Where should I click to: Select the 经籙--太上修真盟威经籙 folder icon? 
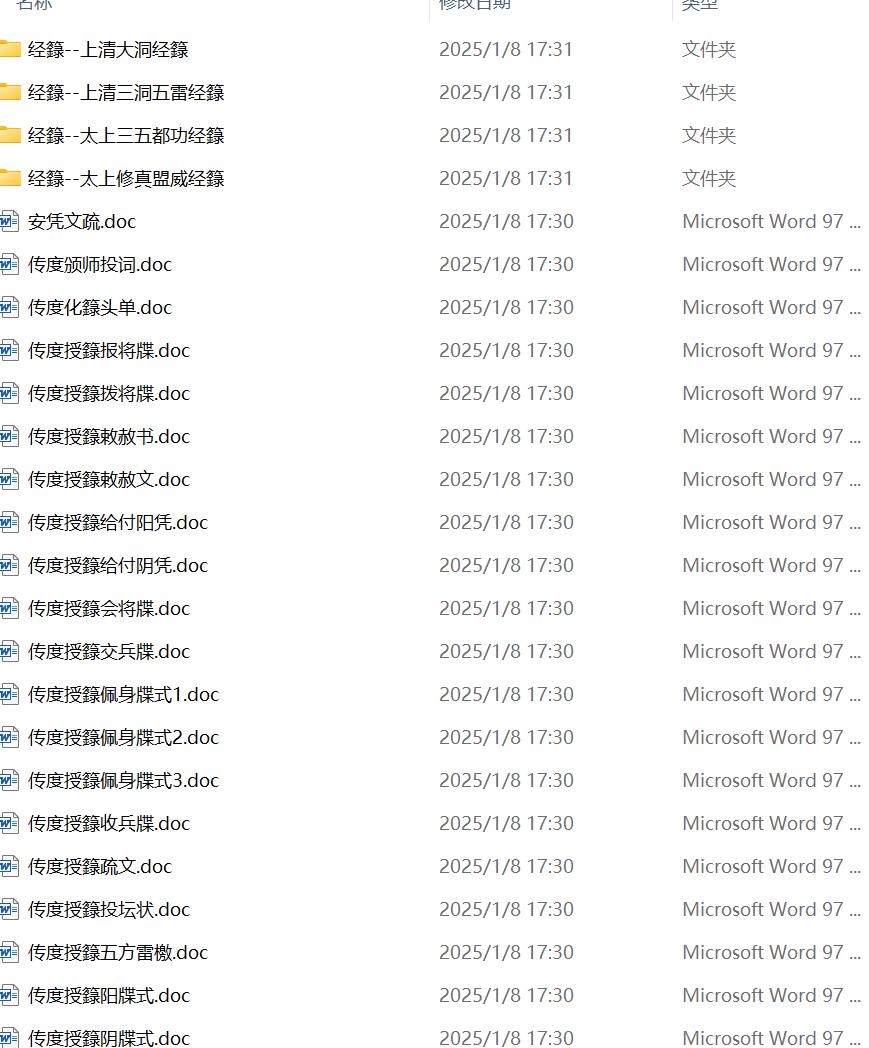click(10, 178)
